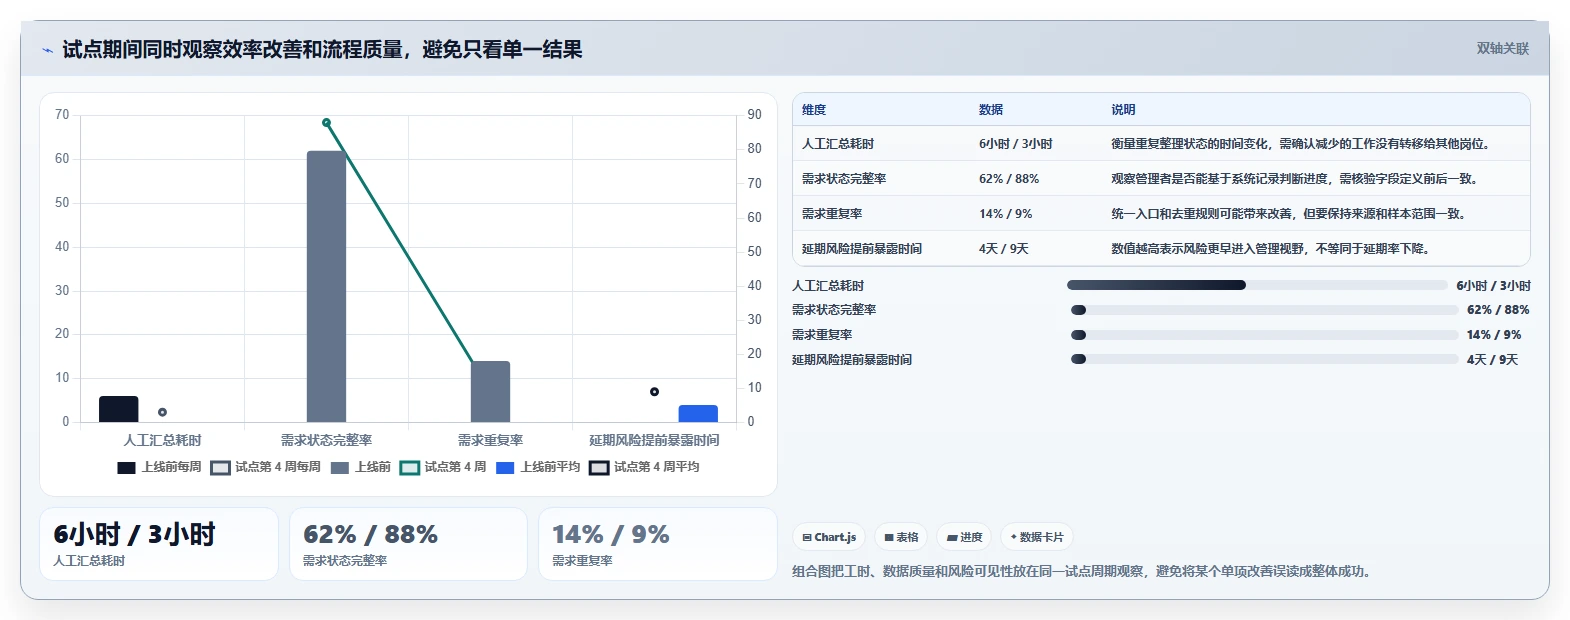Click the 人工汇总耗时 progress bar
The width and height of the screenshot is (1570, 620).
(x=1257, y=285)
